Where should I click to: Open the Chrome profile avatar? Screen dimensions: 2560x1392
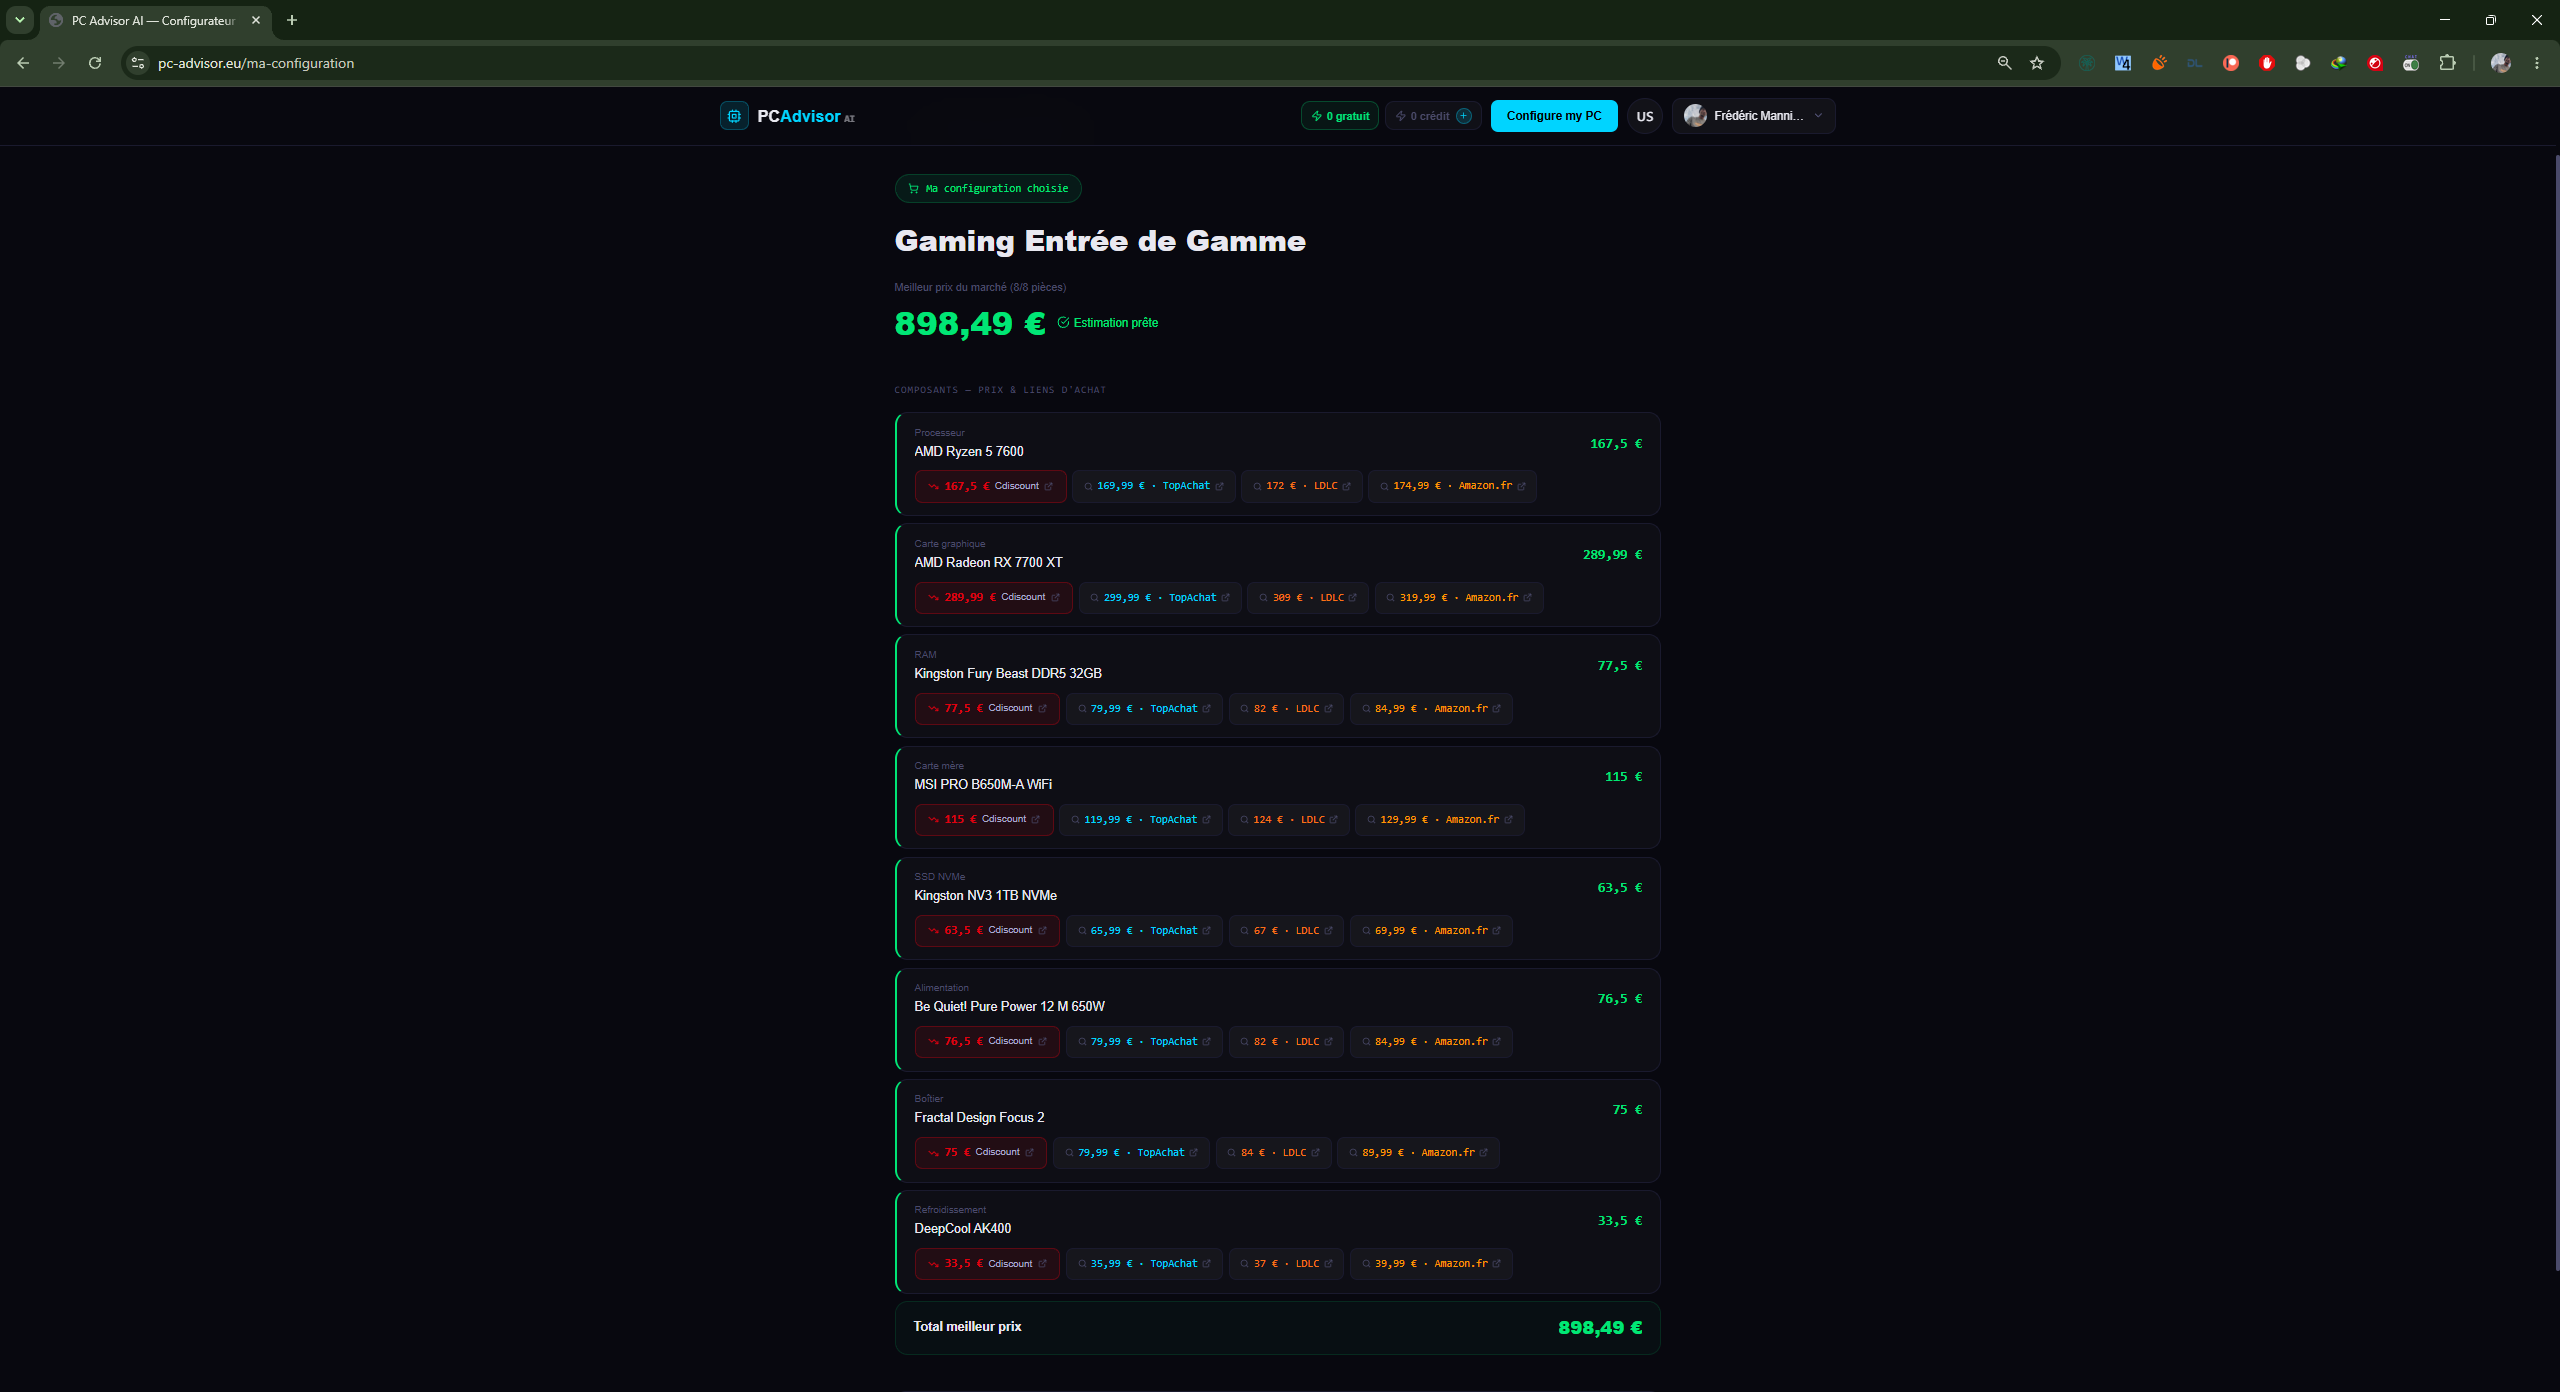[x=2501, y=63]
